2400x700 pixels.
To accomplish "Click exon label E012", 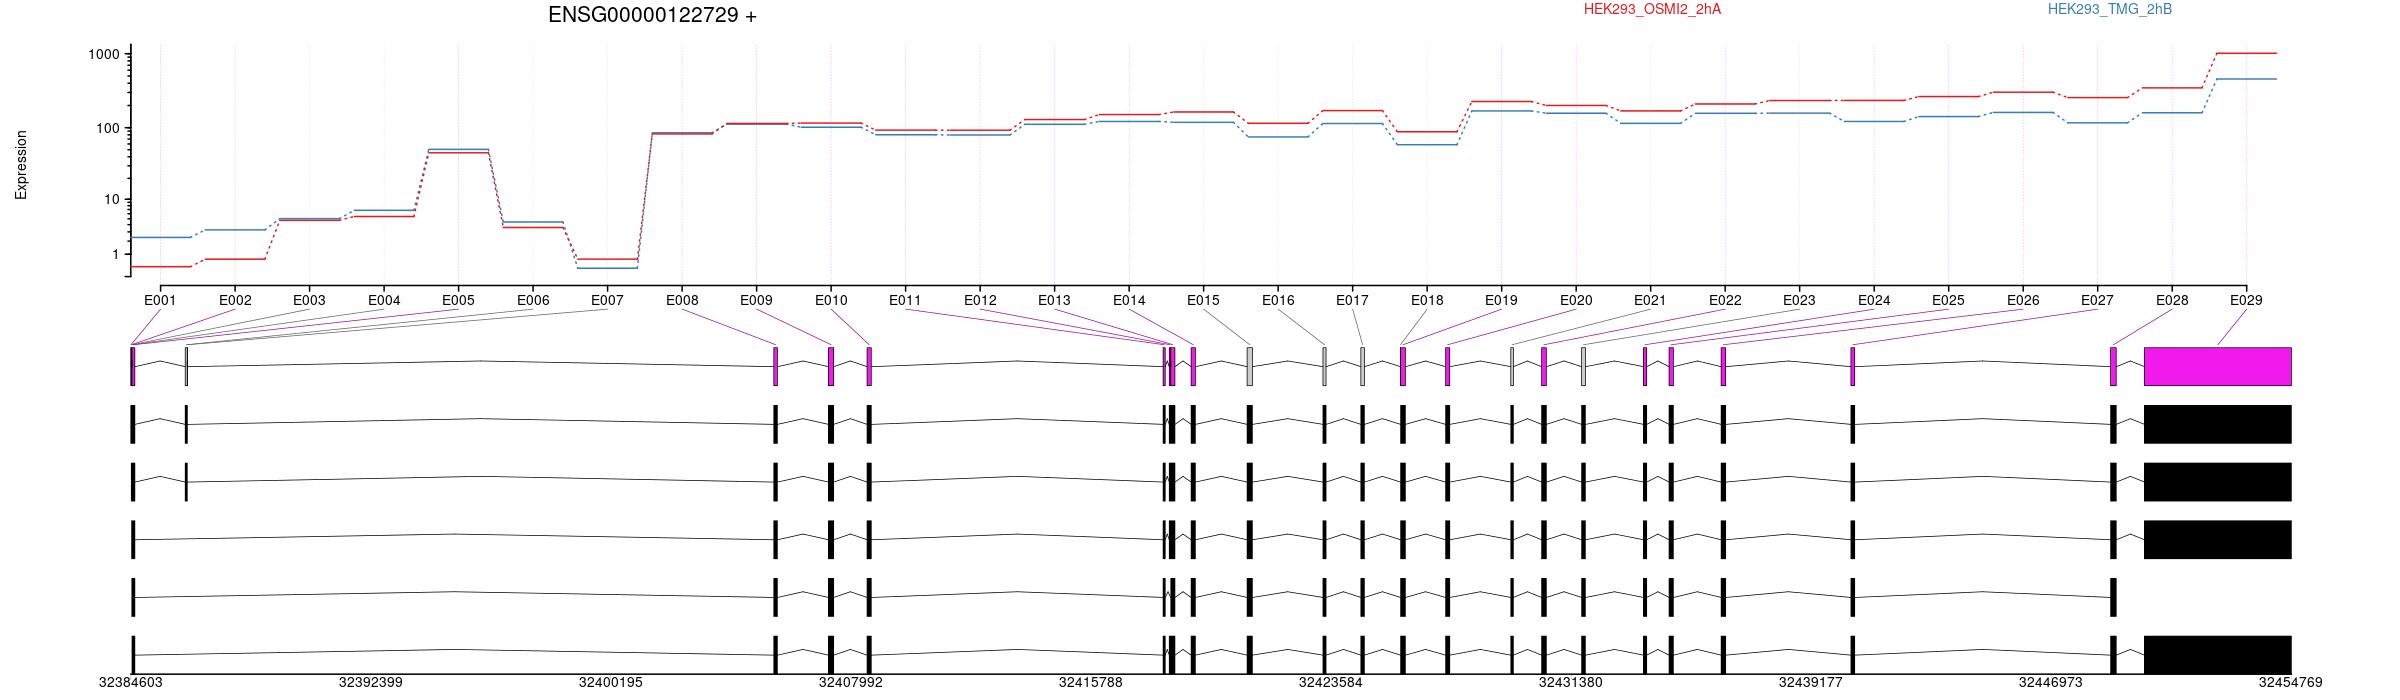I will click(x=980, y=300).
